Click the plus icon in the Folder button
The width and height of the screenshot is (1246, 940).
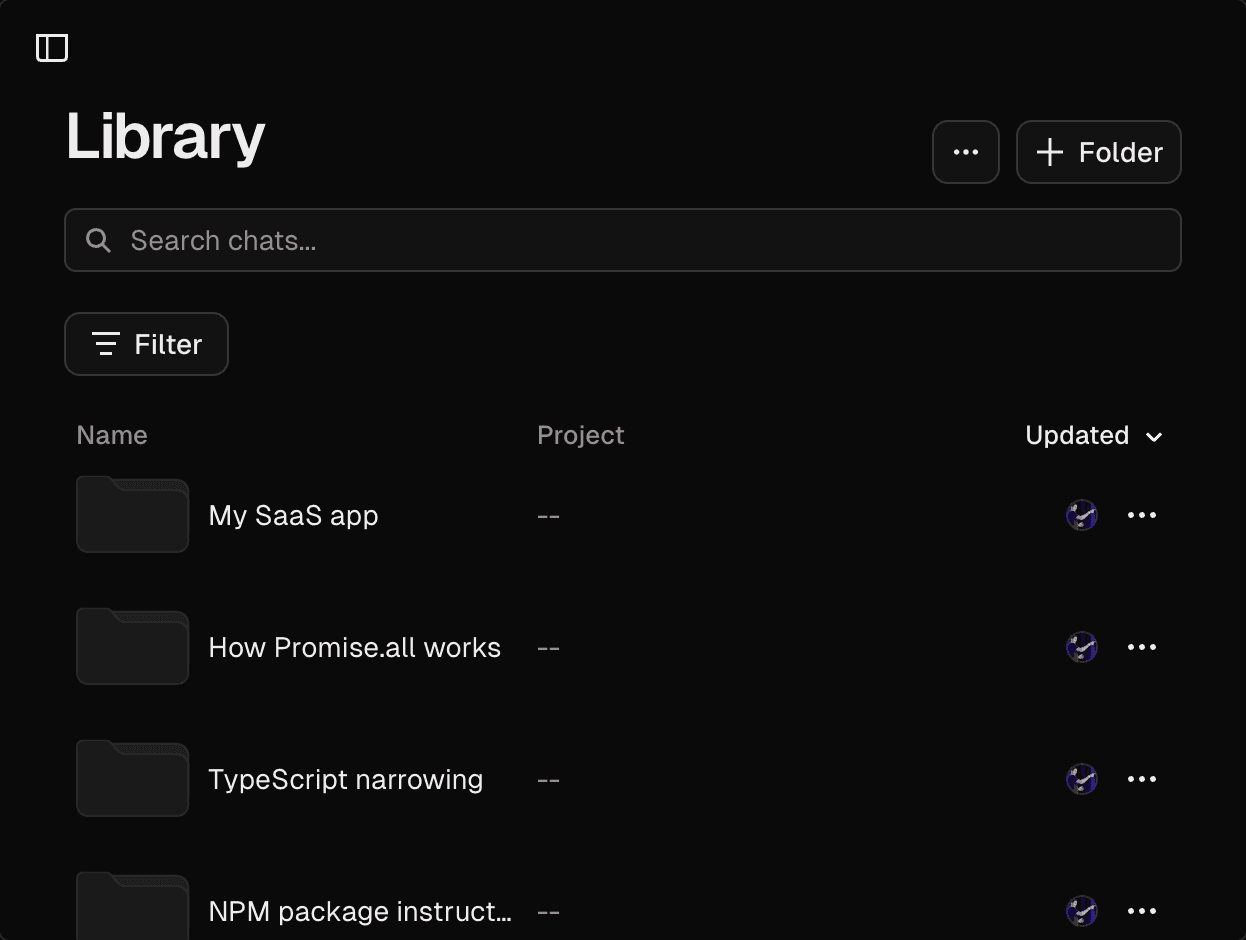(1048, 152)
